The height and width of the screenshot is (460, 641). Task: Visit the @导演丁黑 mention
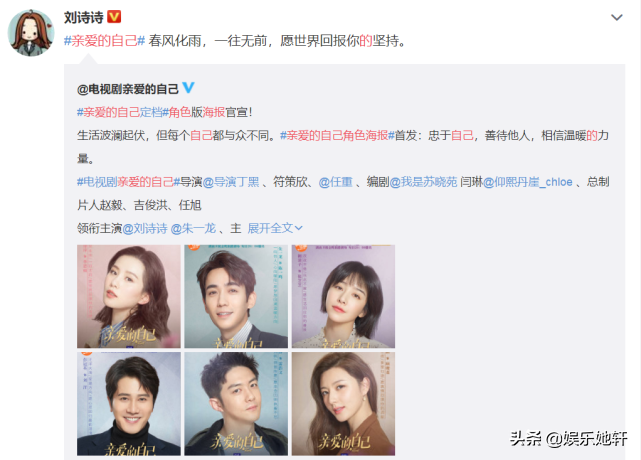tap(231, 182)
